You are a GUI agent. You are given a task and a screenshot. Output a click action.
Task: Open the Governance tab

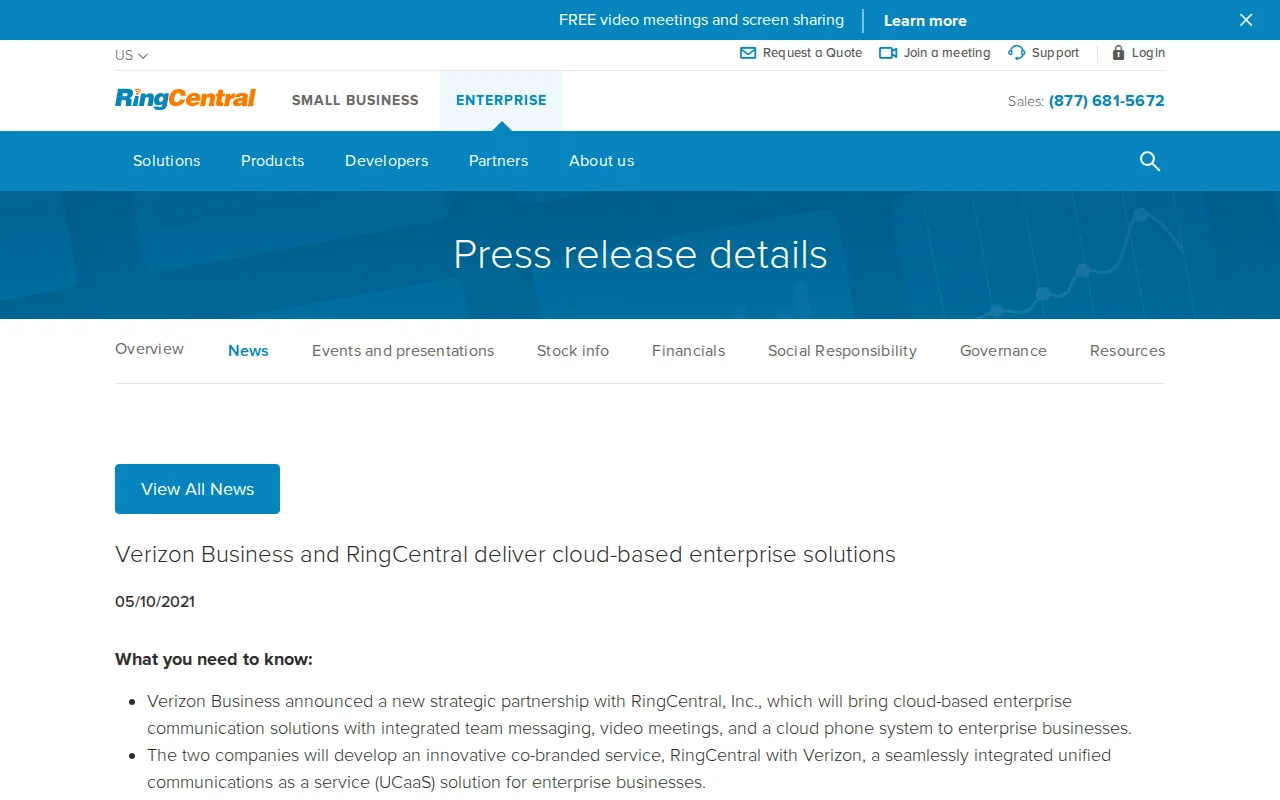[1003, 351]
